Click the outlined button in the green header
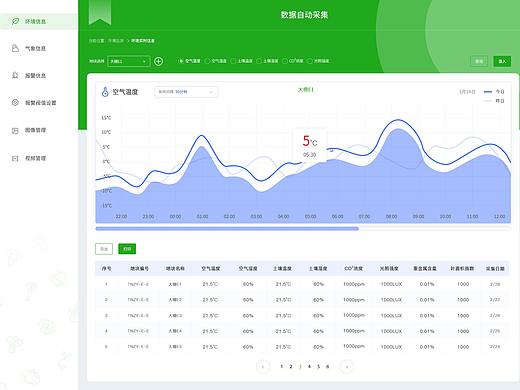Image resolution: width=520 pixels, height=390 pixels. click(x=479, y=61)
